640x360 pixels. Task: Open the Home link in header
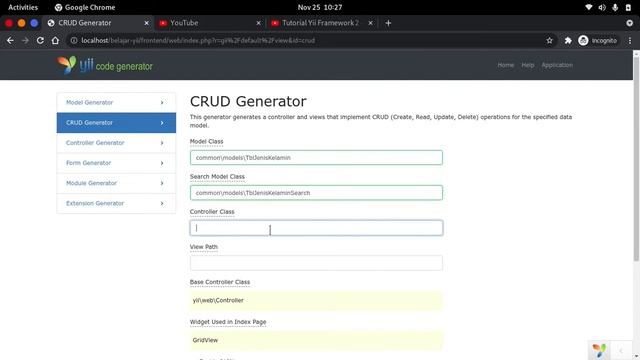pyautogui.click(x=506, y=65)
